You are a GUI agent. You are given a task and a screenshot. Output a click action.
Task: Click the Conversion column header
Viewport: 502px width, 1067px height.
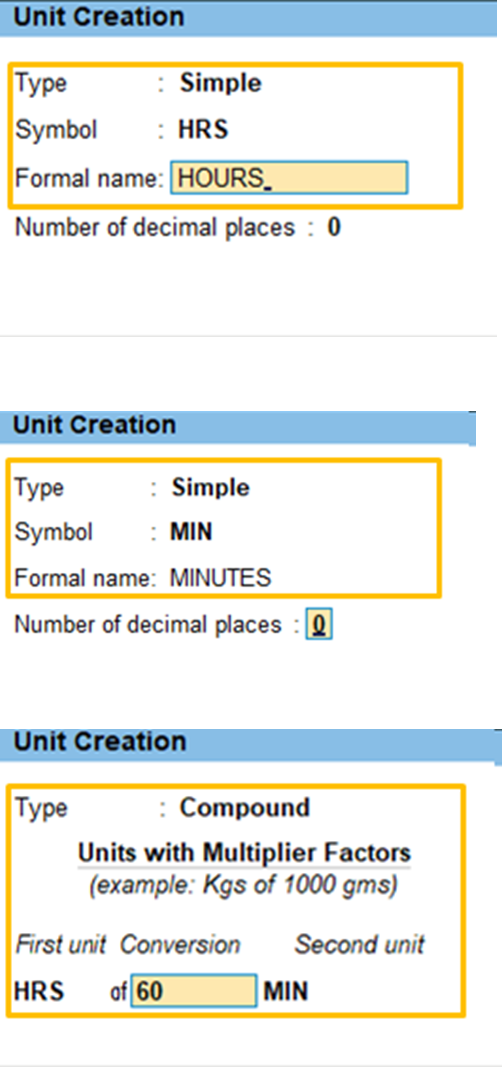180,945
